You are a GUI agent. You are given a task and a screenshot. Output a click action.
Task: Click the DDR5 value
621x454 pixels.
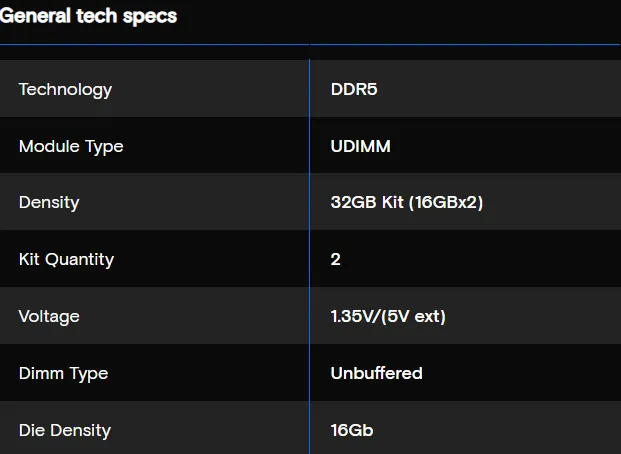point(354,89)
